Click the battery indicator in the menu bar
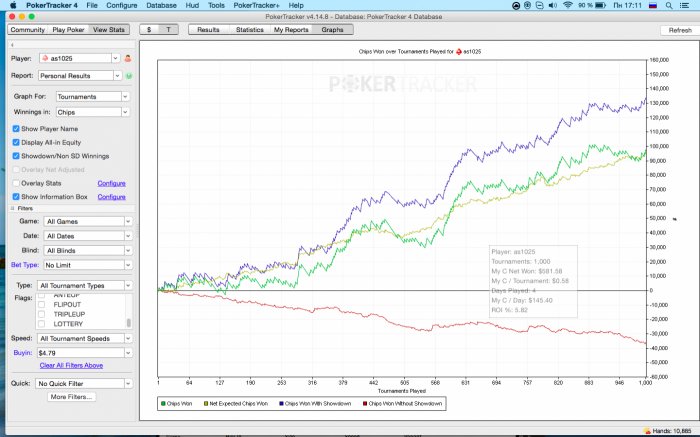Image resolution: width=700 pixels, height=437 pixels. pyautogui.click(x=600, y=5)
